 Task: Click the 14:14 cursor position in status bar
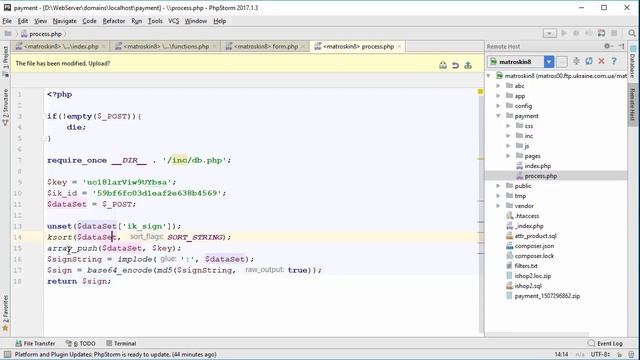(561, 354)
